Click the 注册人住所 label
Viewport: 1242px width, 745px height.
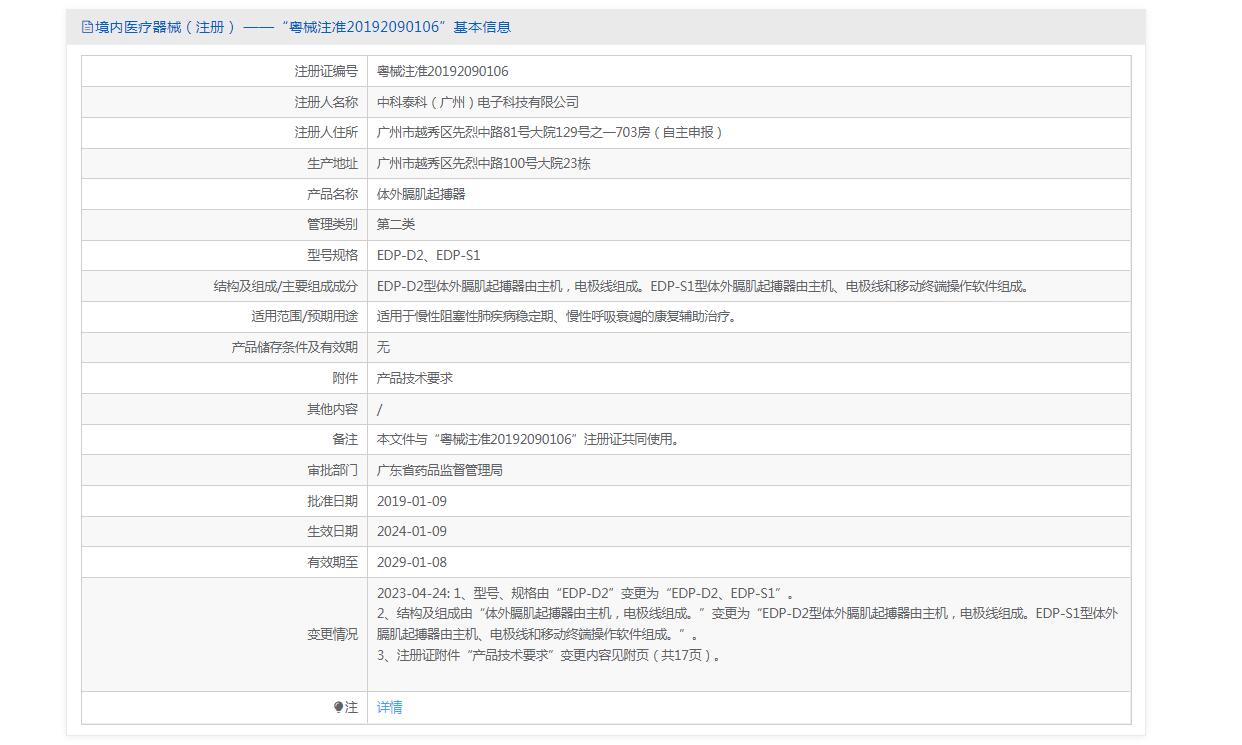coord(326,132)
